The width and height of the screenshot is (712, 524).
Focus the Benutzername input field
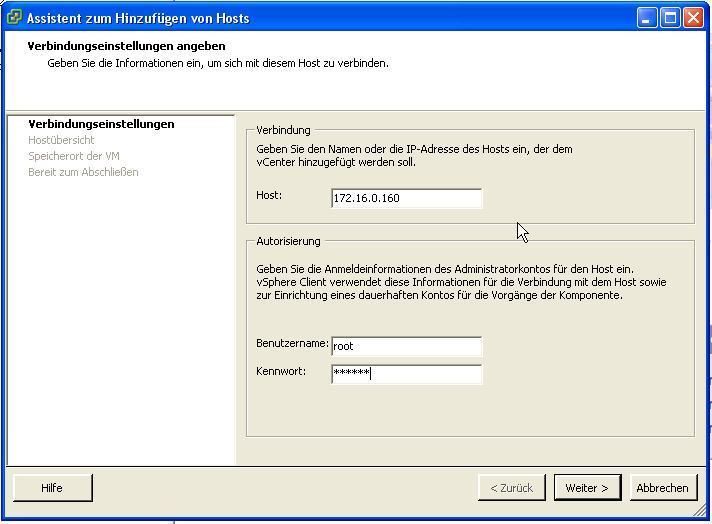pyautogui.click(x=406, y=346)
